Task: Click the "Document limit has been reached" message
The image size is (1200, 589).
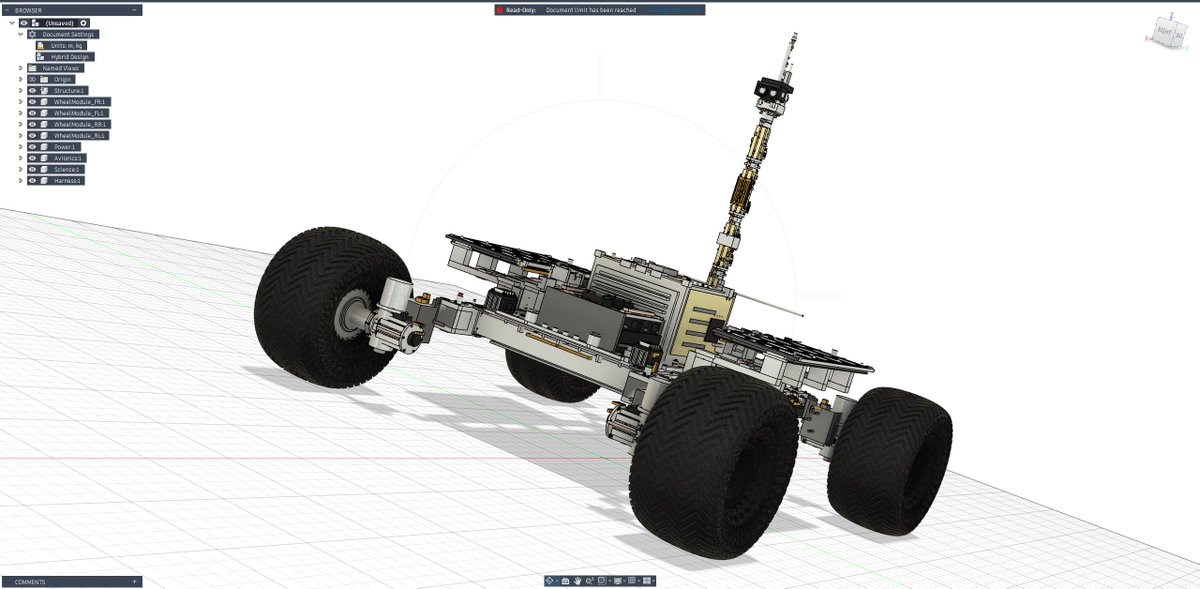Action: (x=591, y=10)
